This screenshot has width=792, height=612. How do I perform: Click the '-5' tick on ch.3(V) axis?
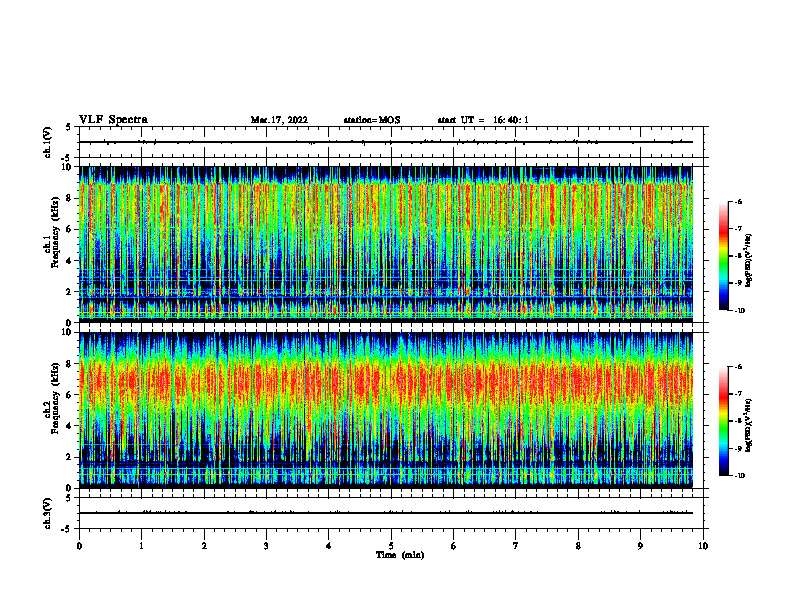pos(68,529)
